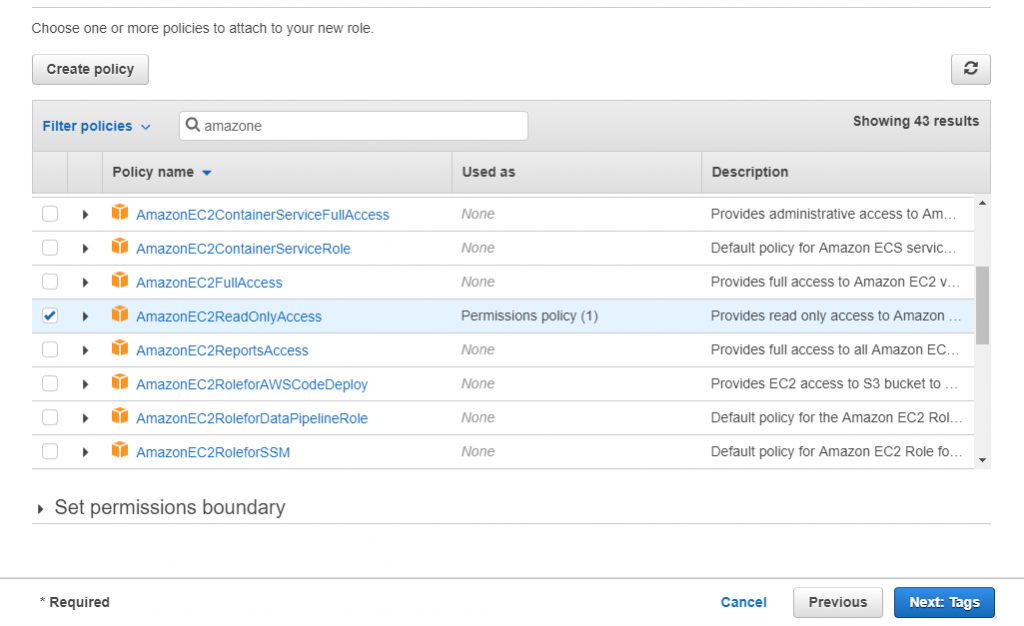Viewport: 1024px width, 626px height.
Task: Click the policy search input field
Action: [x=353, y=125]
